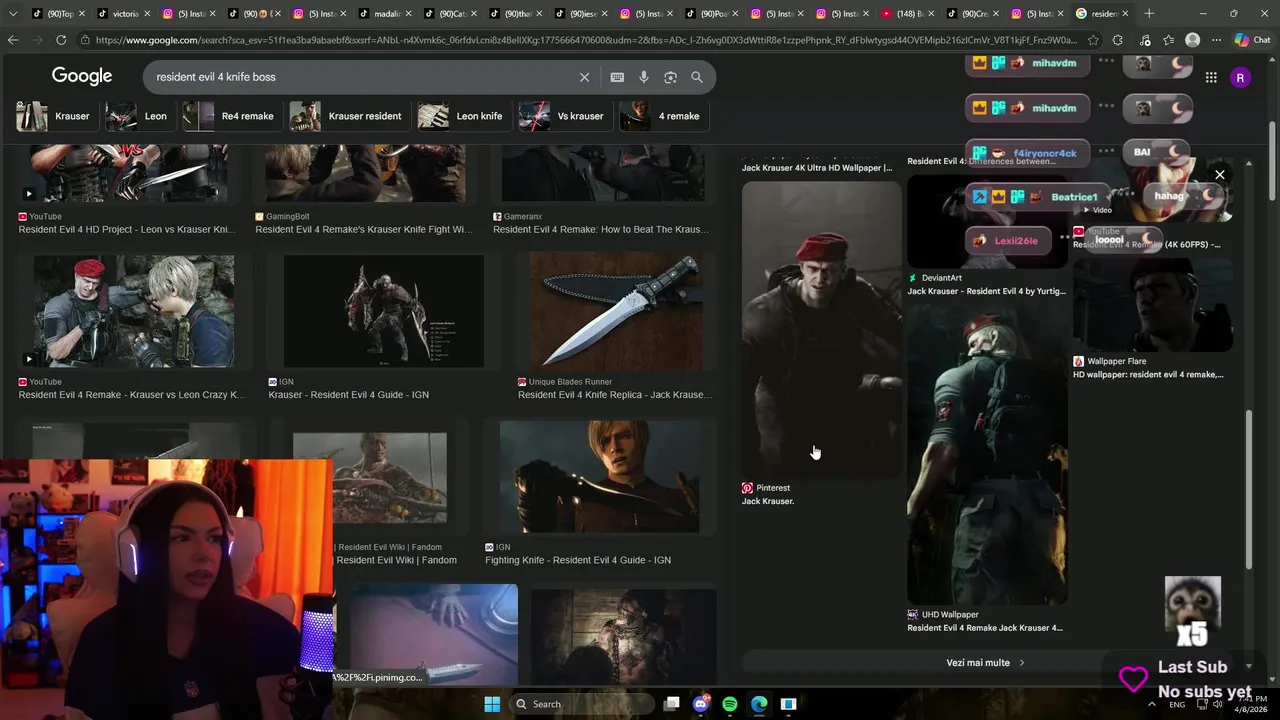This screenshot has height=720, width=1280.
Task: Open the Windows Start menu
Action: [492, 704]
